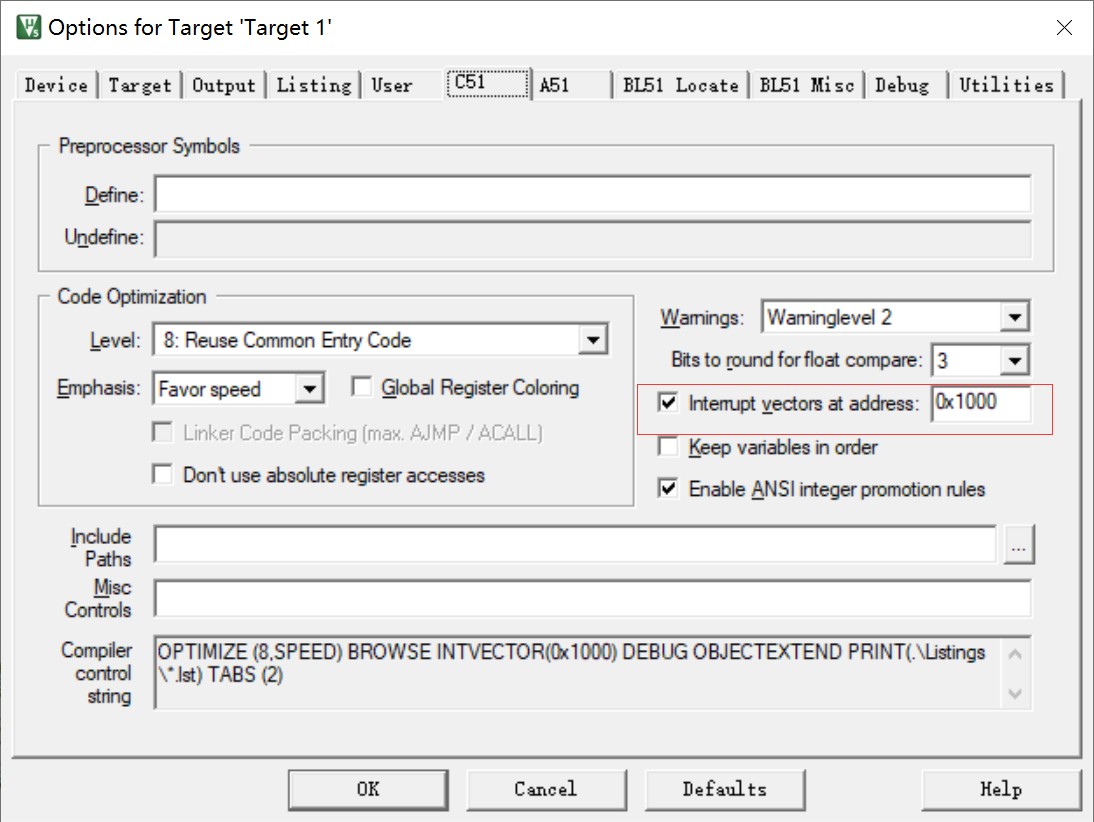
Task: Open the User tab
Action: coord(392,85)
